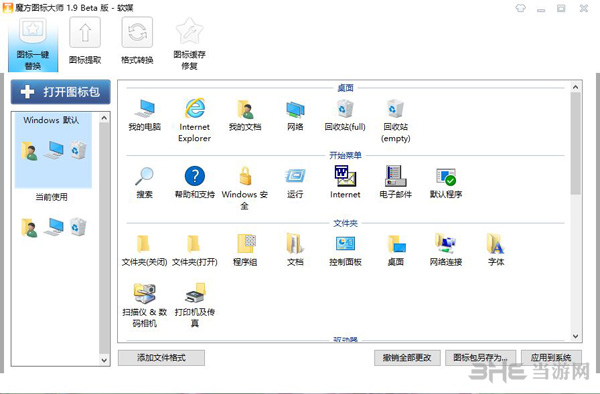The width and height of the screenshot is (600, 394).
Task: Open the 图标一键替换 tab
Action: coord(33,44)
